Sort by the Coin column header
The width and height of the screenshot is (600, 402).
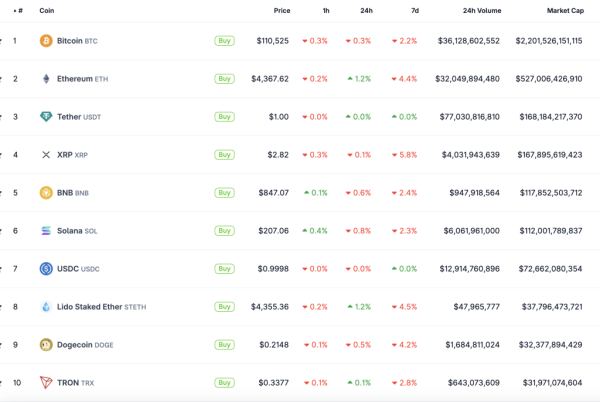[x=47, y=11]
